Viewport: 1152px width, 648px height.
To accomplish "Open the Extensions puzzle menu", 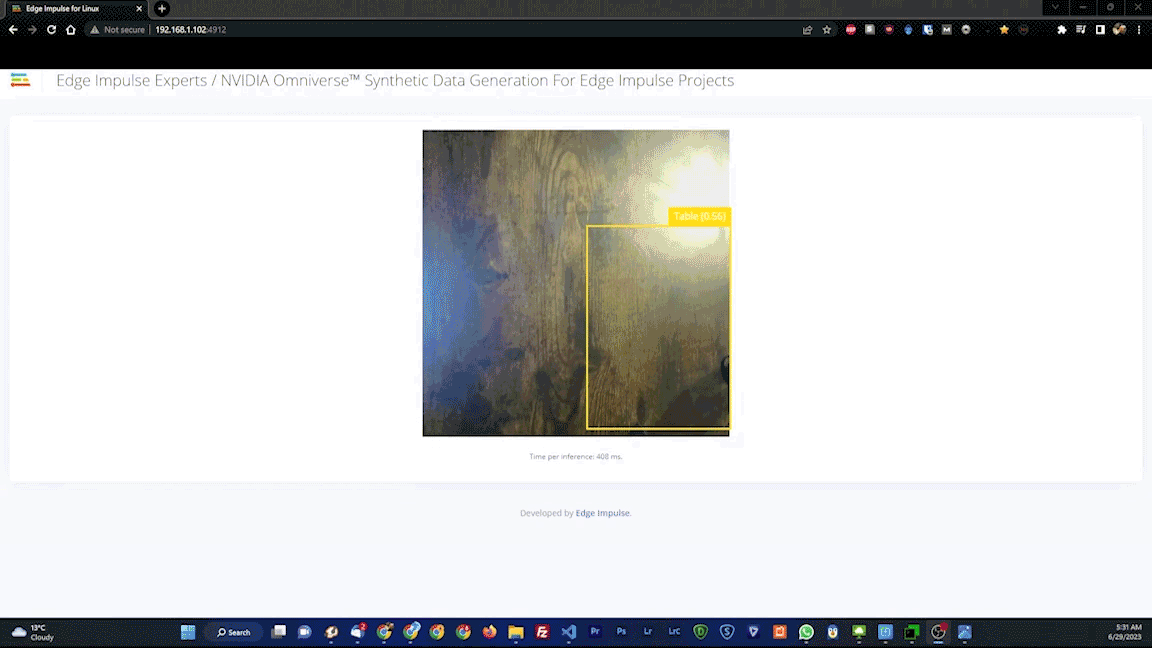I will pyautogui.click(x=1062, y=30).
